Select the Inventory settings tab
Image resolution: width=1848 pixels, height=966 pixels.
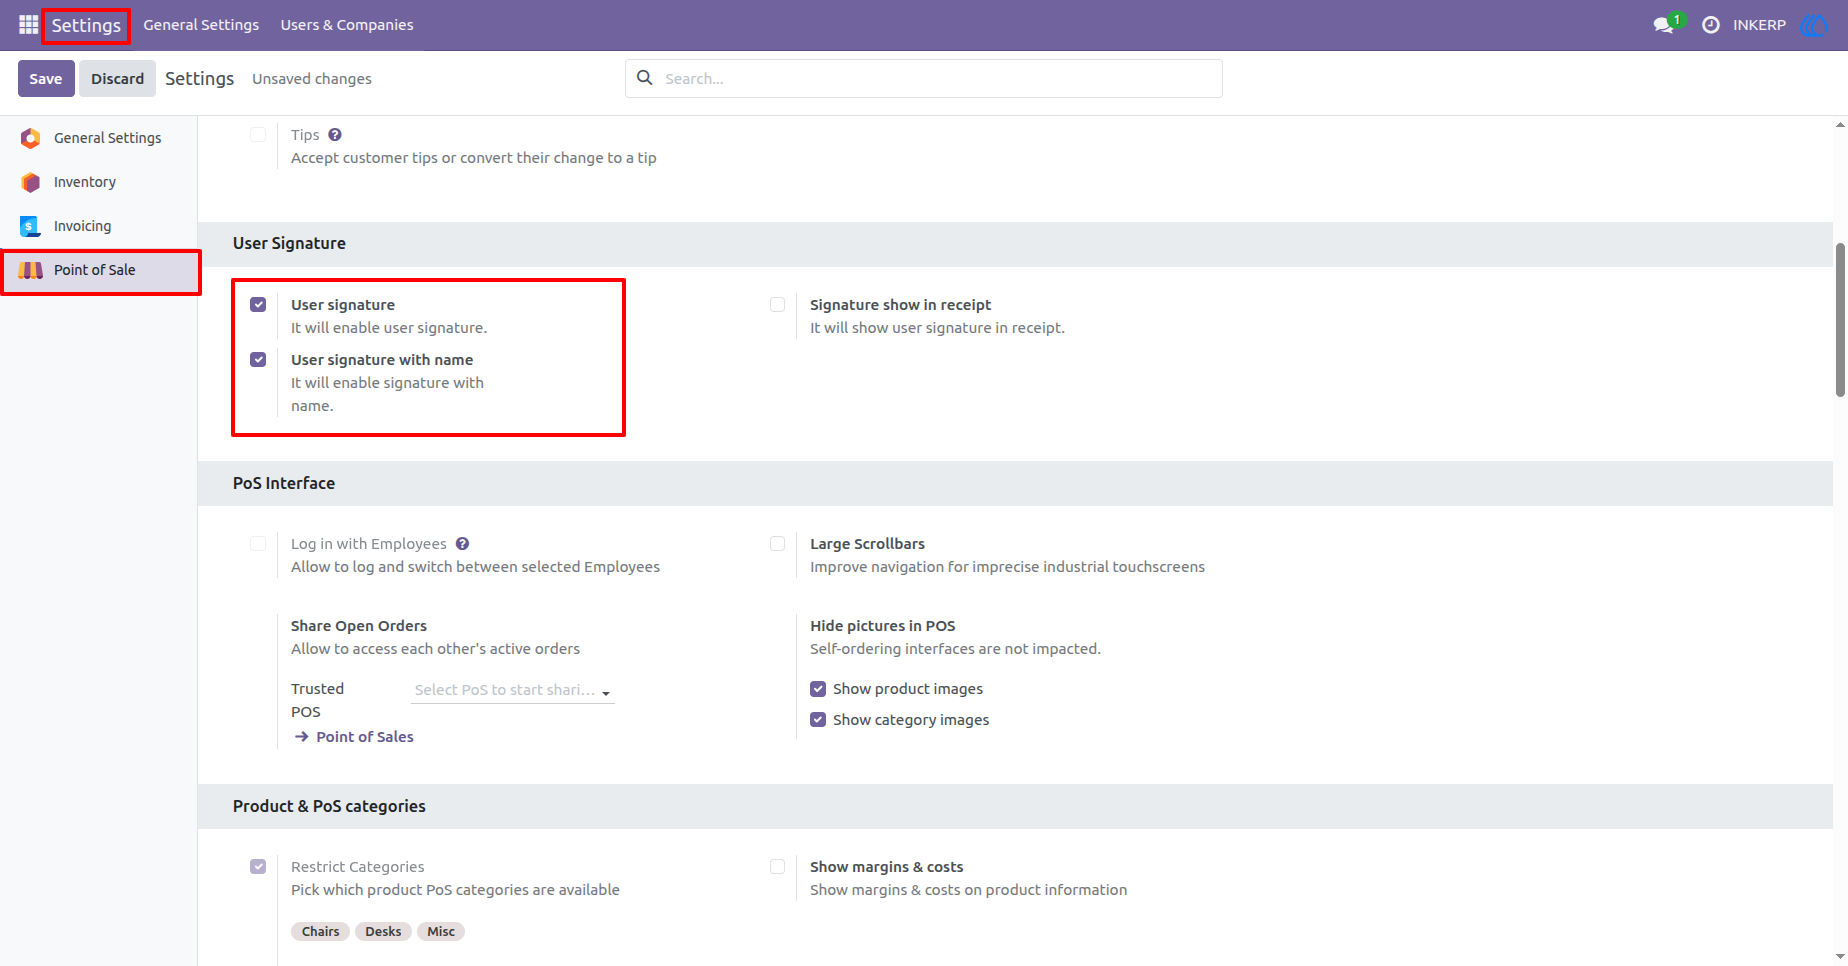[x=99, y=182]
